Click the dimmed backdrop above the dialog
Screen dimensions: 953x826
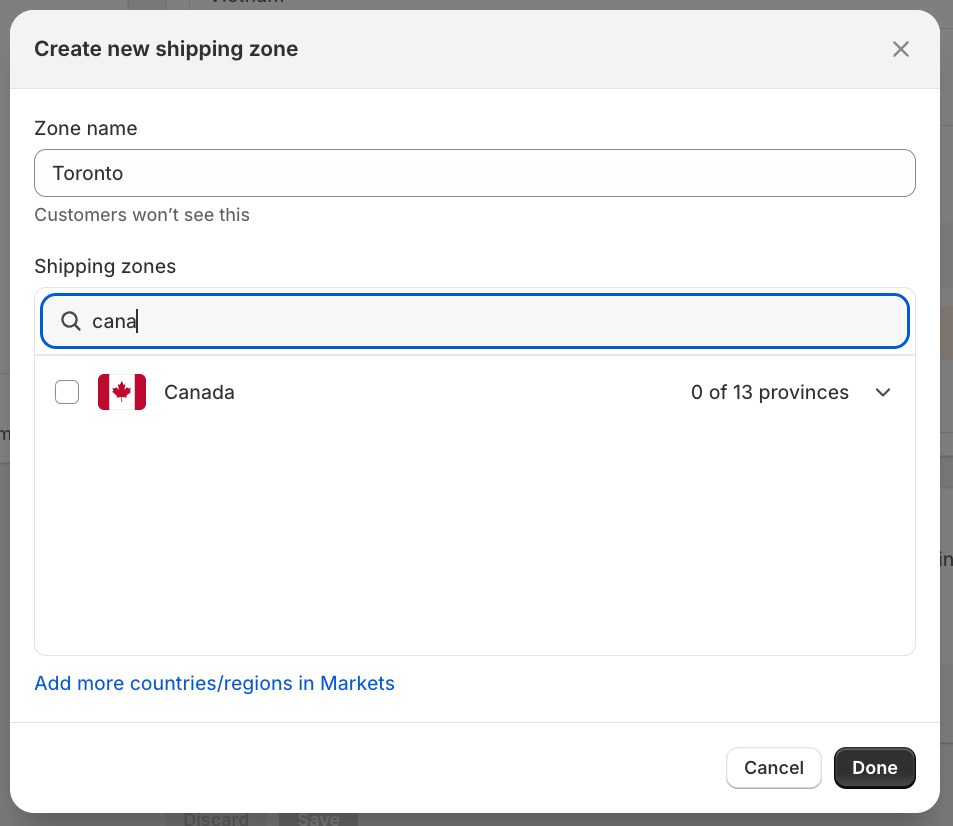(x=500, y=4)
